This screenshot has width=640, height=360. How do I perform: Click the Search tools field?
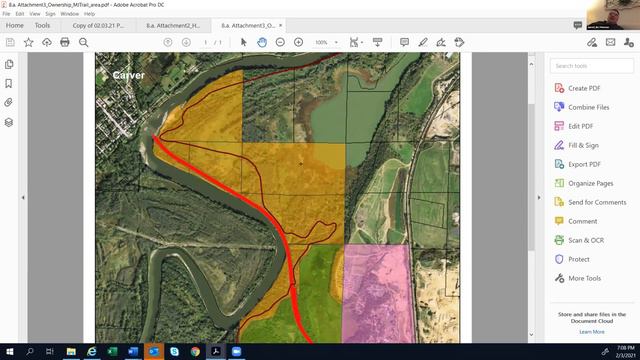pos(592,66)
